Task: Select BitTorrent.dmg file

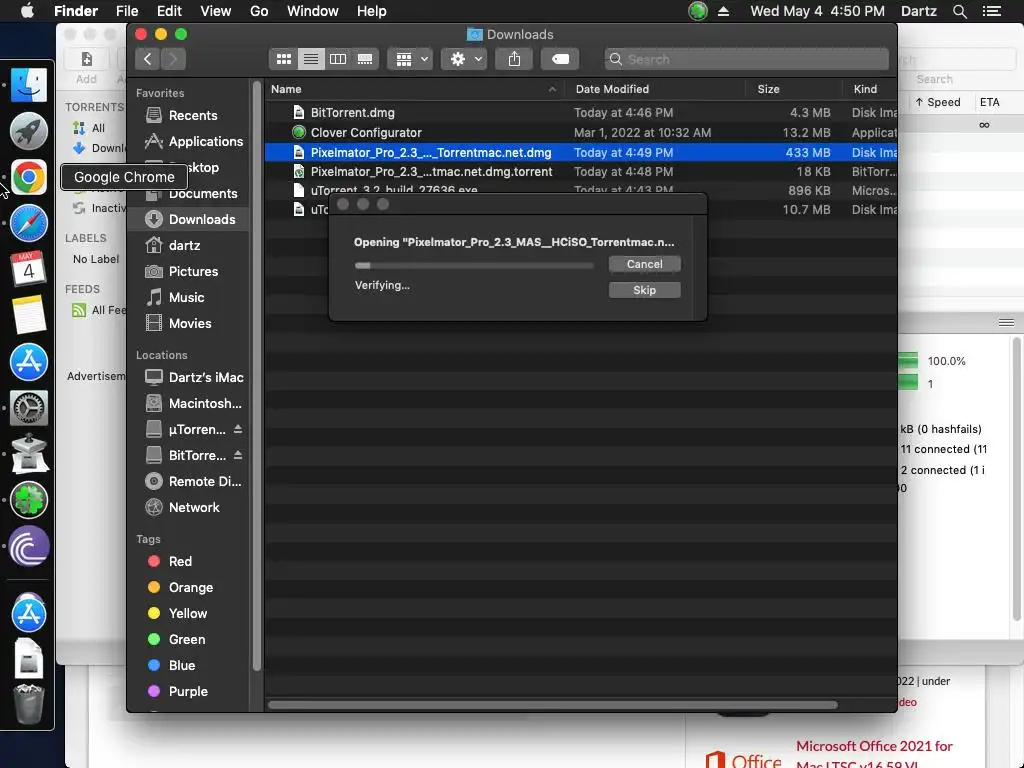Action: [581, 113]
